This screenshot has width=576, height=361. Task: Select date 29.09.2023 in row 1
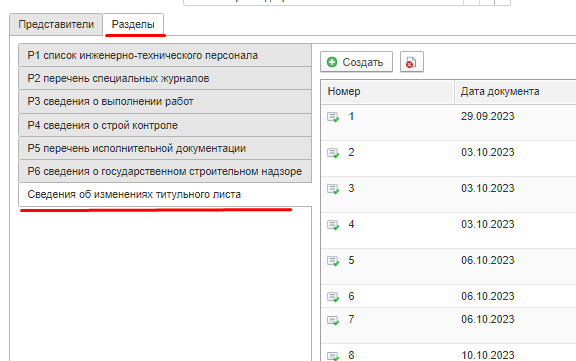click(x=487, y=116)
